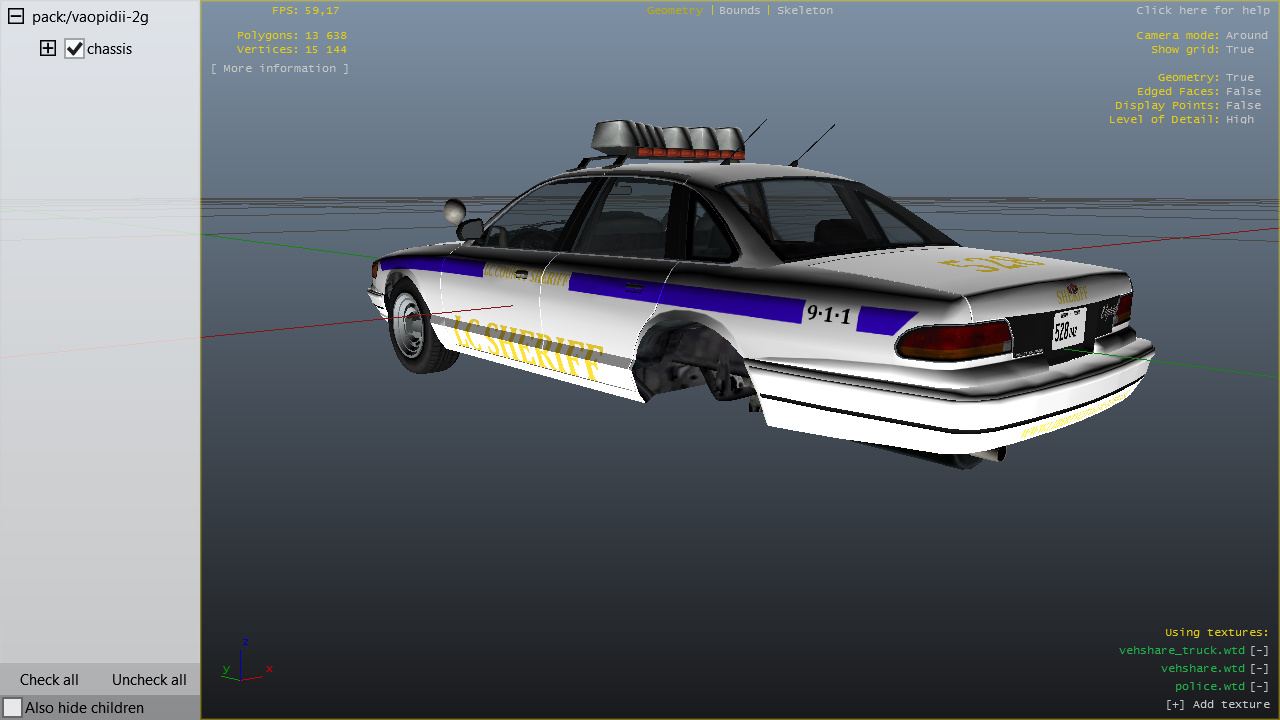Change Level of Detail High value
The width and height of the screenshot is (1280, 720).
(1240, 119)
